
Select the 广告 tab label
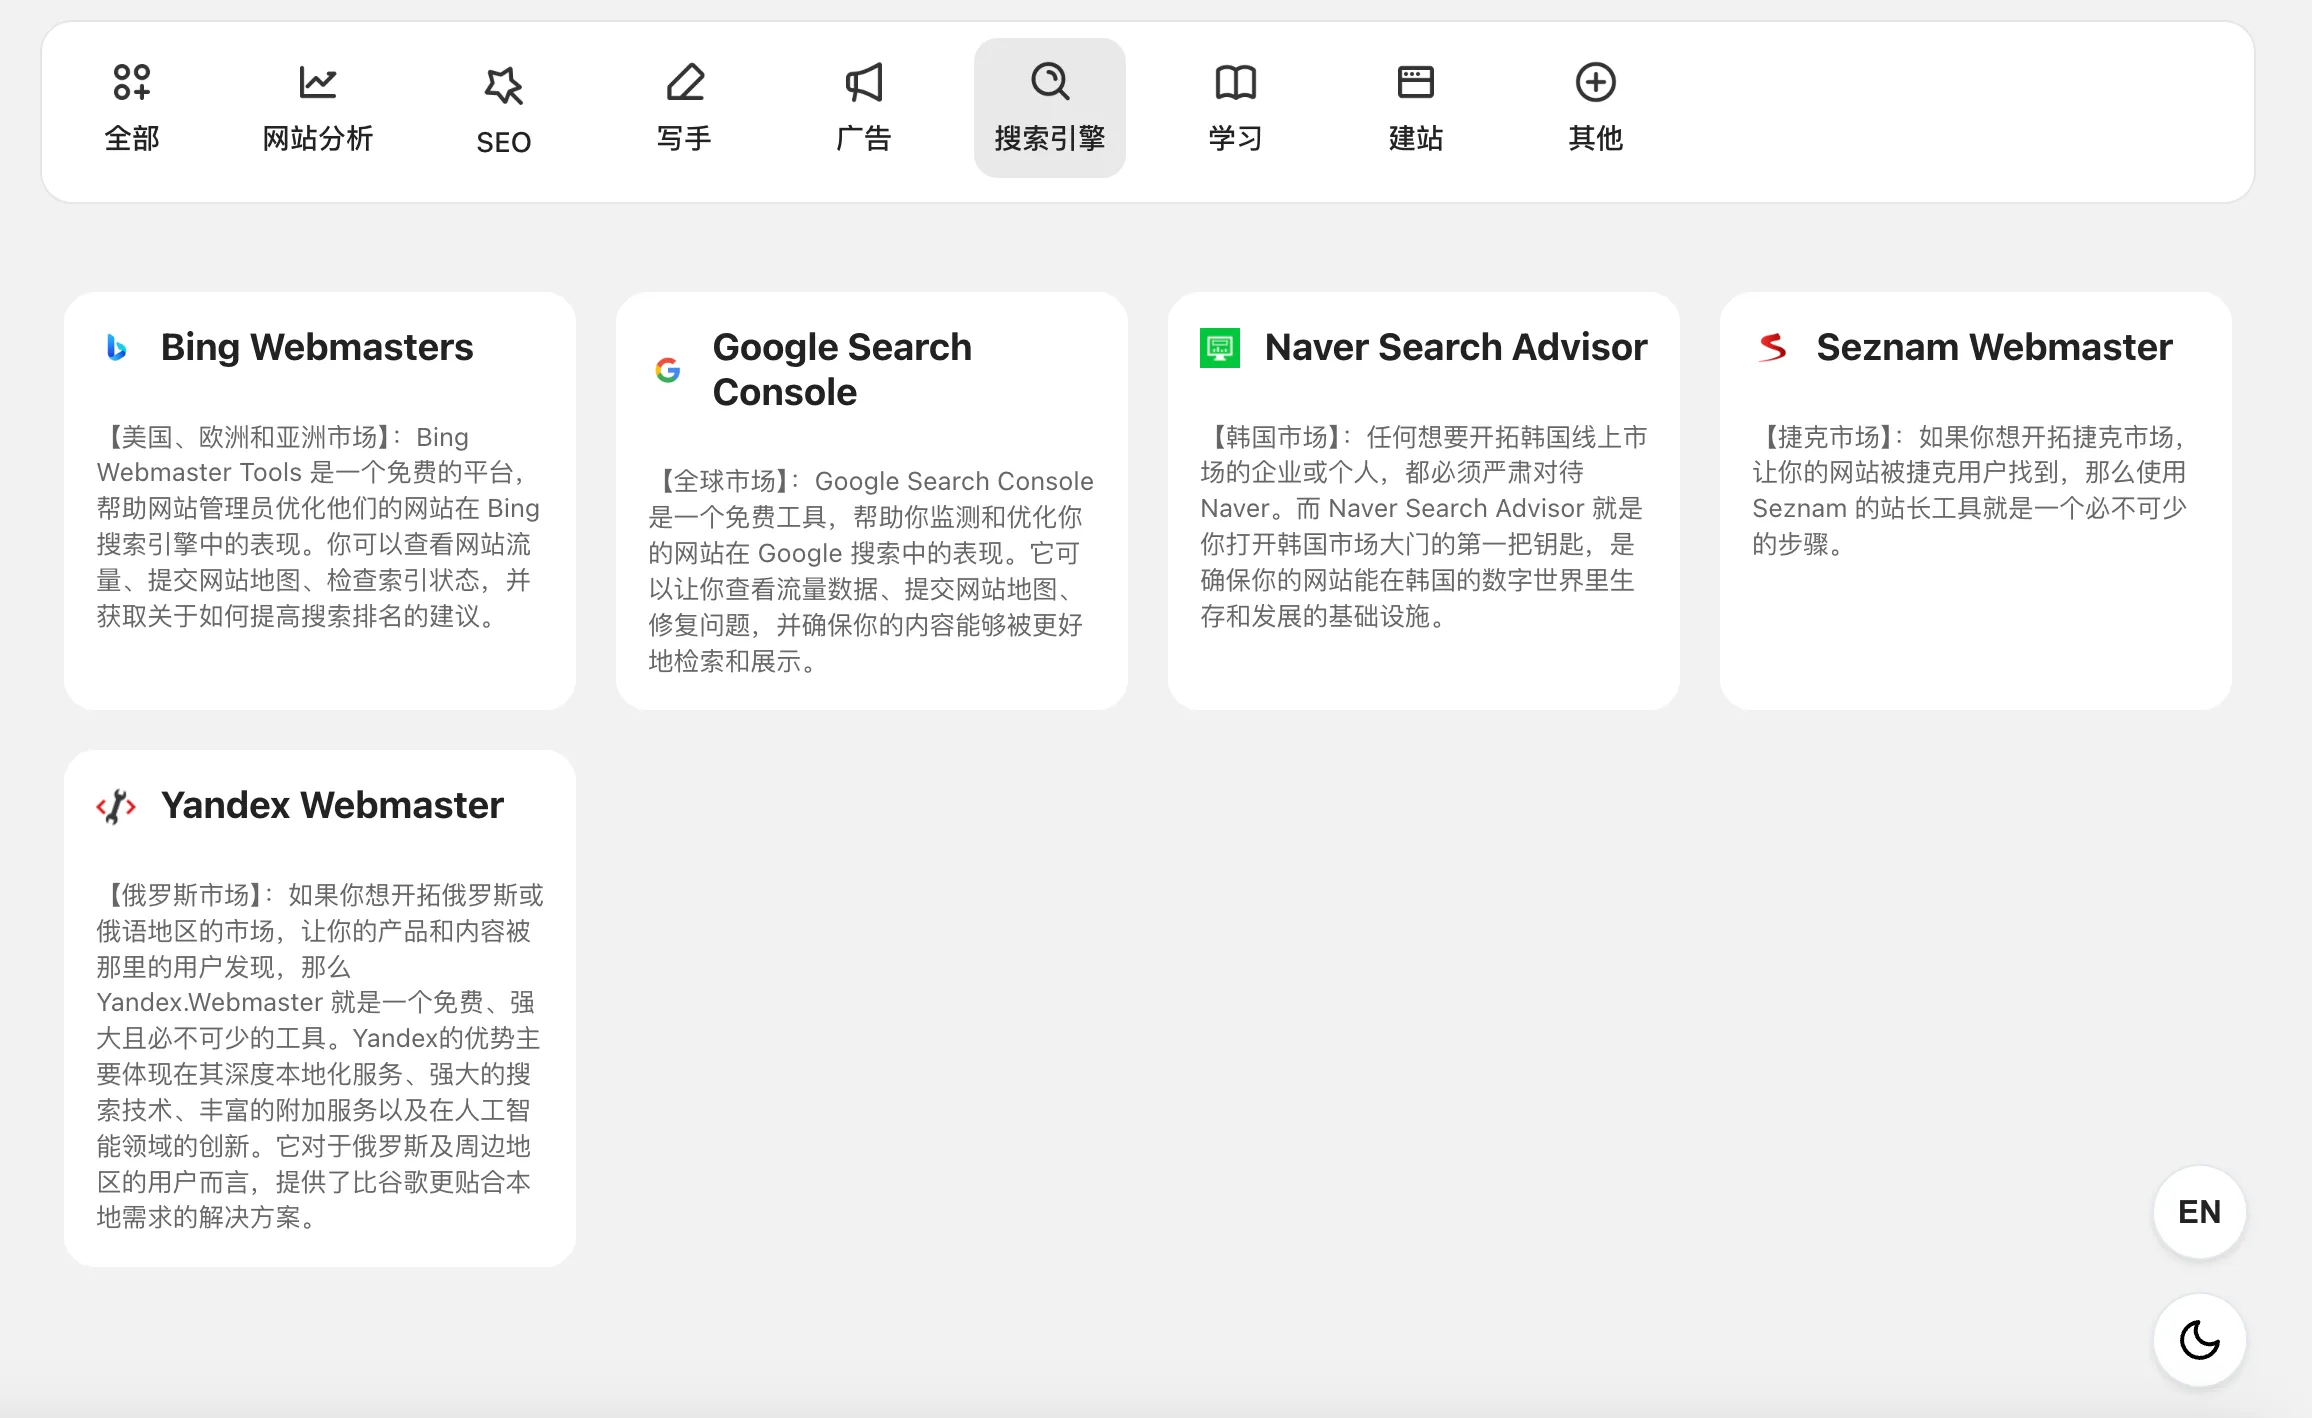point(864,138)
